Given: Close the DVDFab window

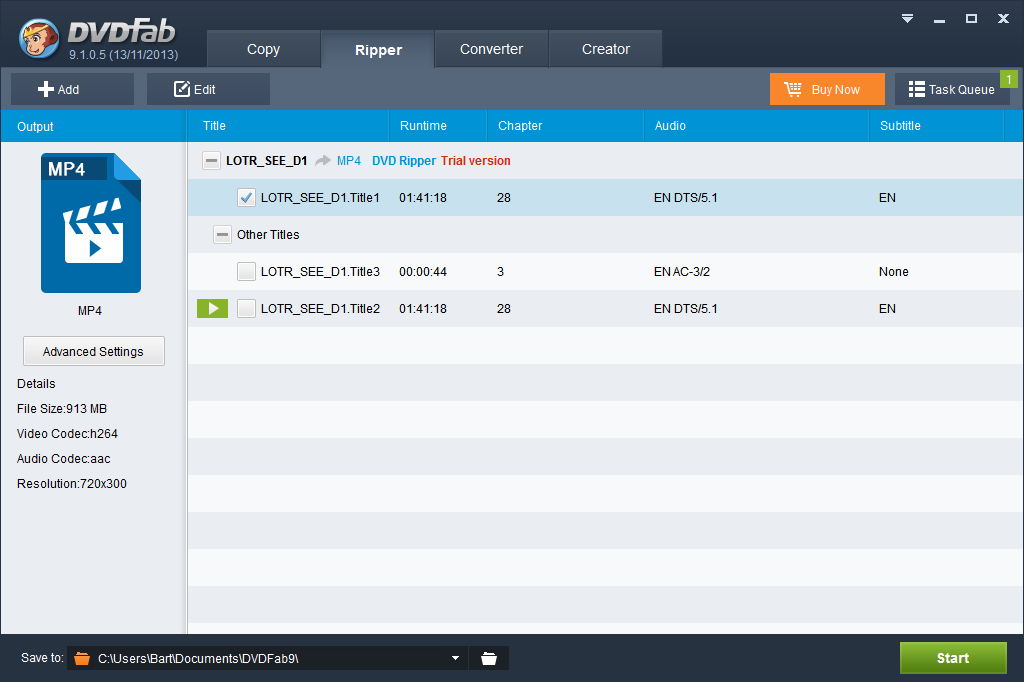Looking at the screenshot, I should 1003,18.
